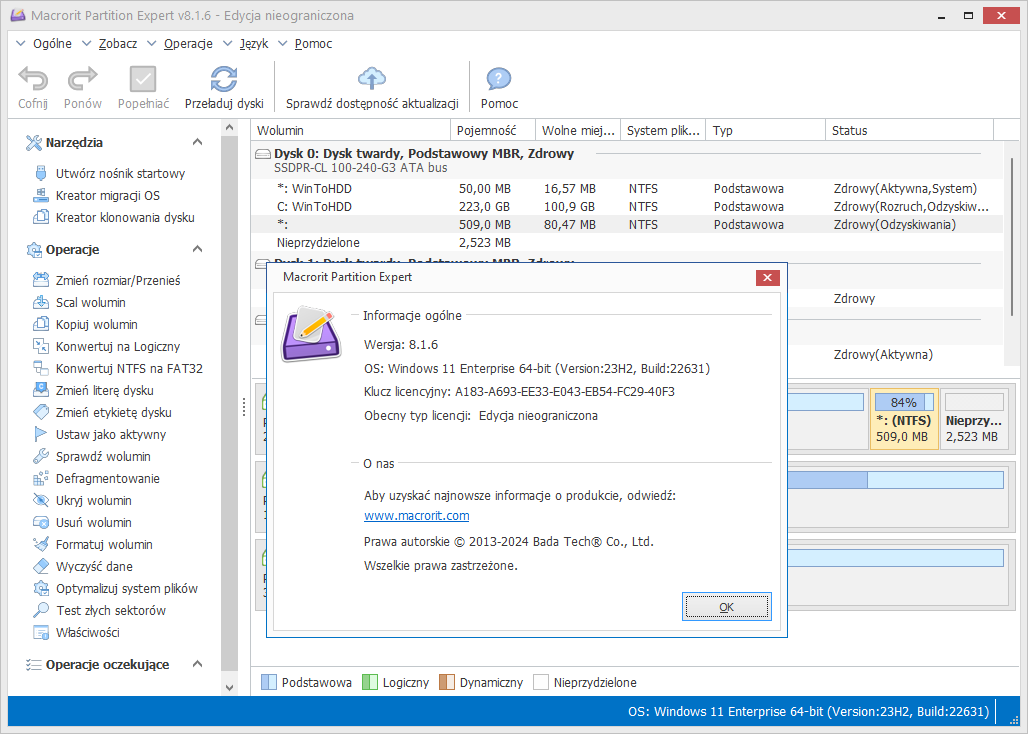Image resolution: width=1028 pixels, height=734 pixels.
Task: Click sidebar scroll down arrow
Action: (229, 687)
